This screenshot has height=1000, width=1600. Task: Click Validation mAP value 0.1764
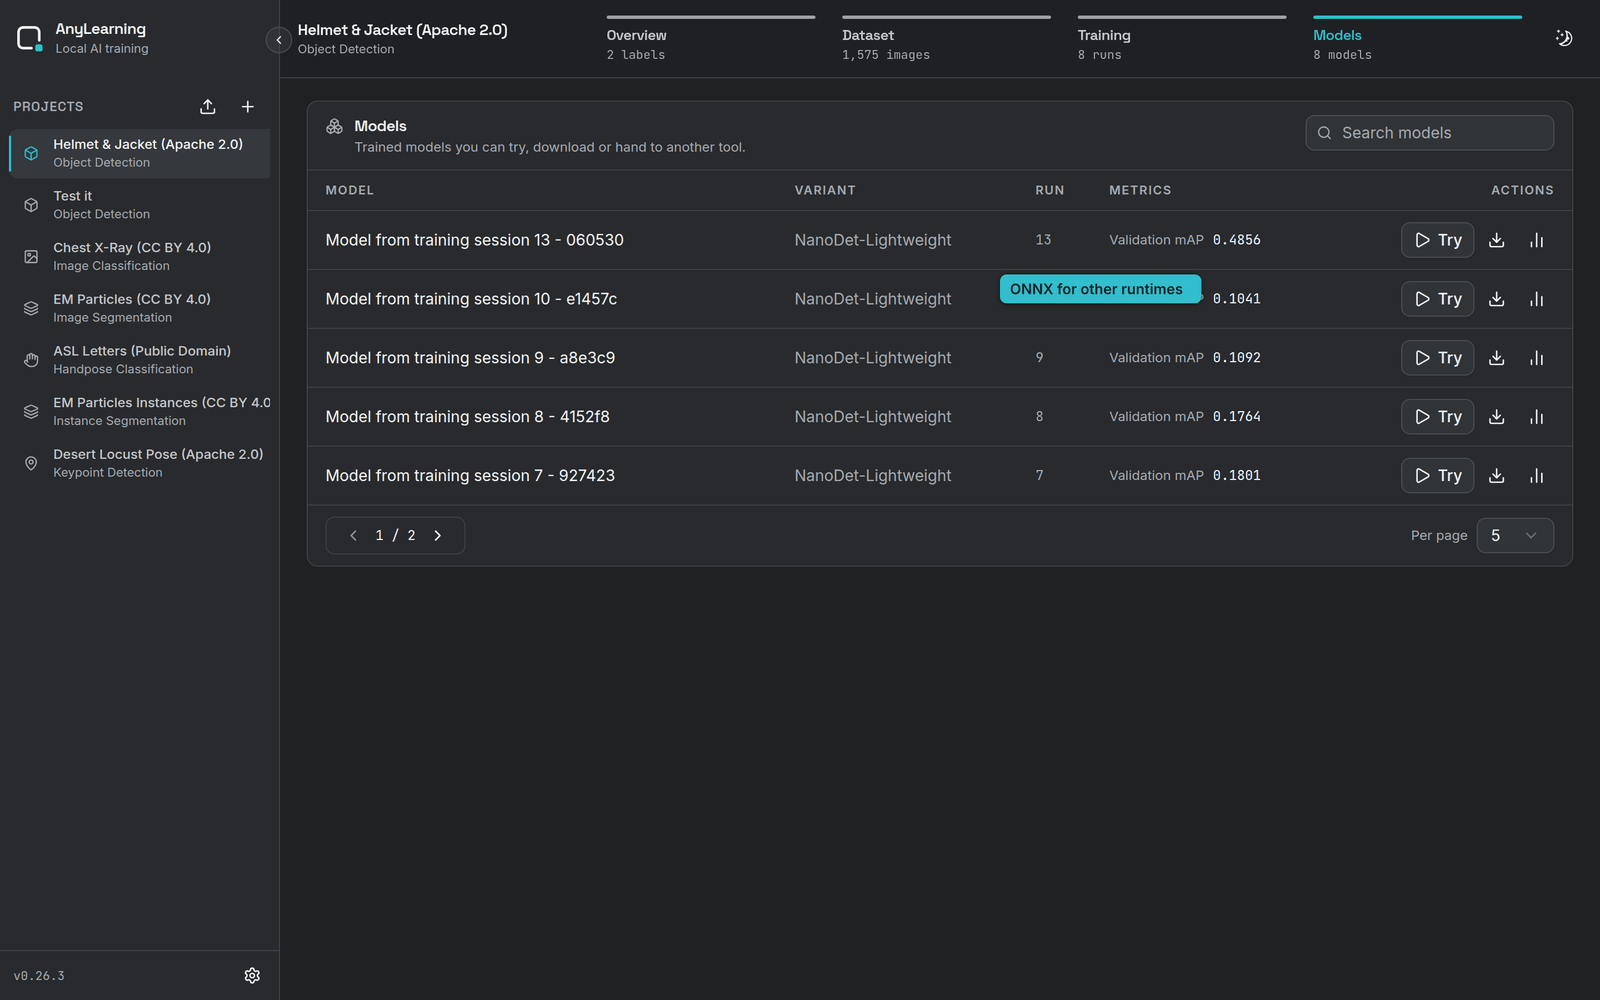(1237, 417)
